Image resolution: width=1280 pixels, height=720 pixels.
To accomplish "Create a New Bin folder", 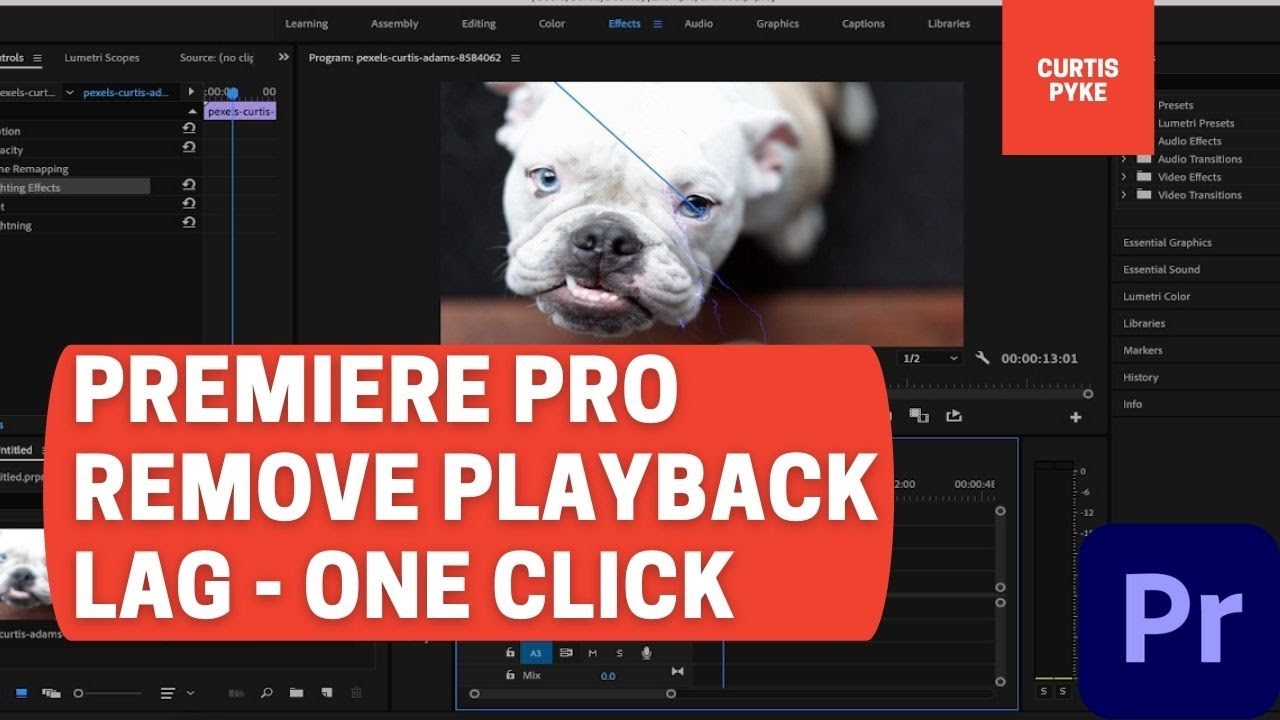I will [296, 692].
